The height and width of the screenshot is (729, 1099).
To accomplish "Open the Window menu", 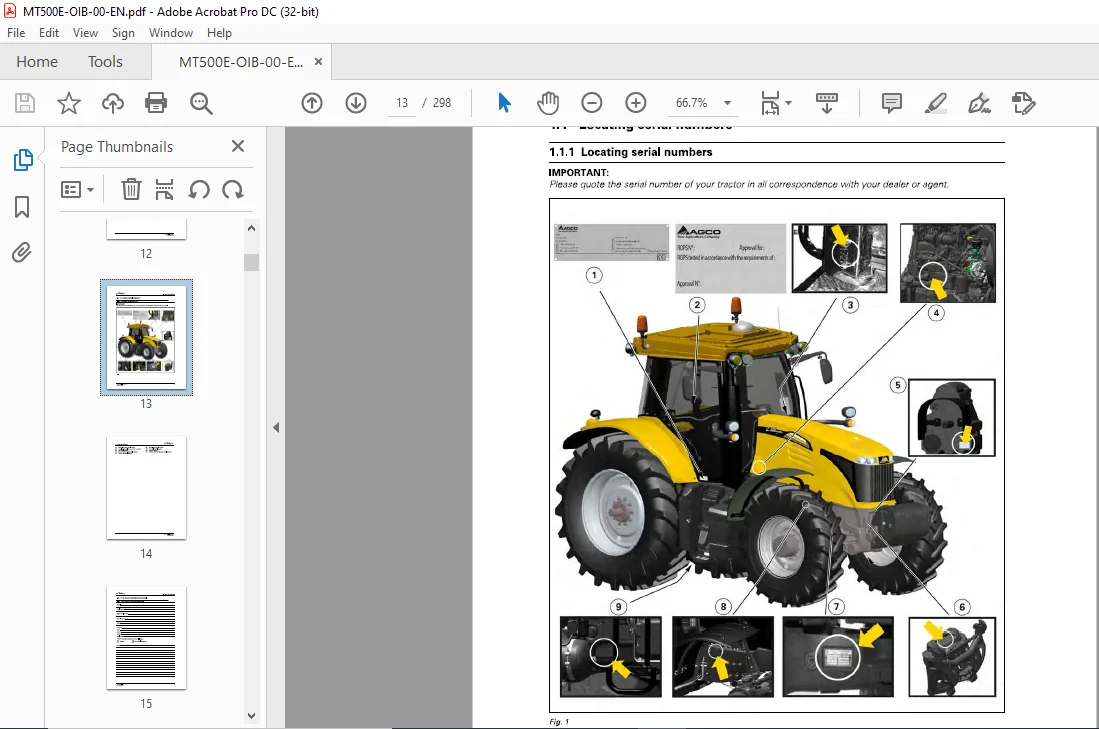I will point(170,33).
